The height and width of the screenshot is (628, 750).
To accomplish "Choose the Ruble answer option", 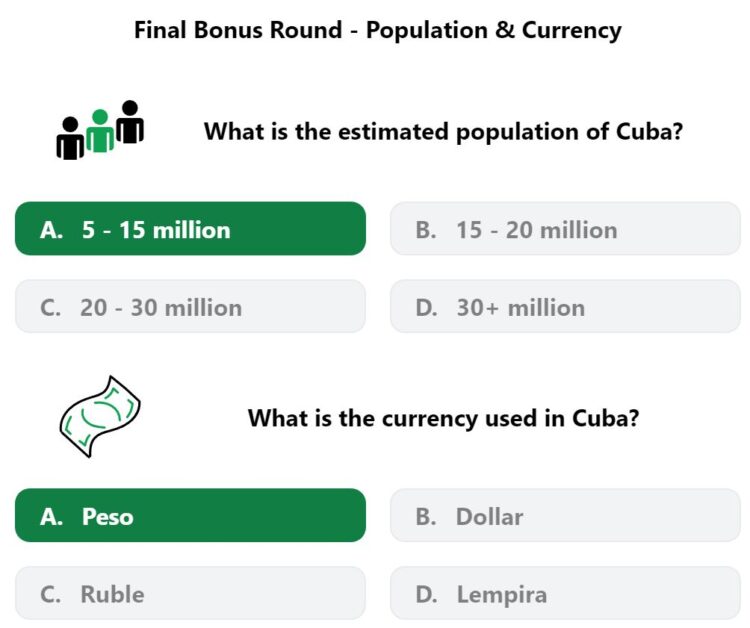I will tap(190, 593).
